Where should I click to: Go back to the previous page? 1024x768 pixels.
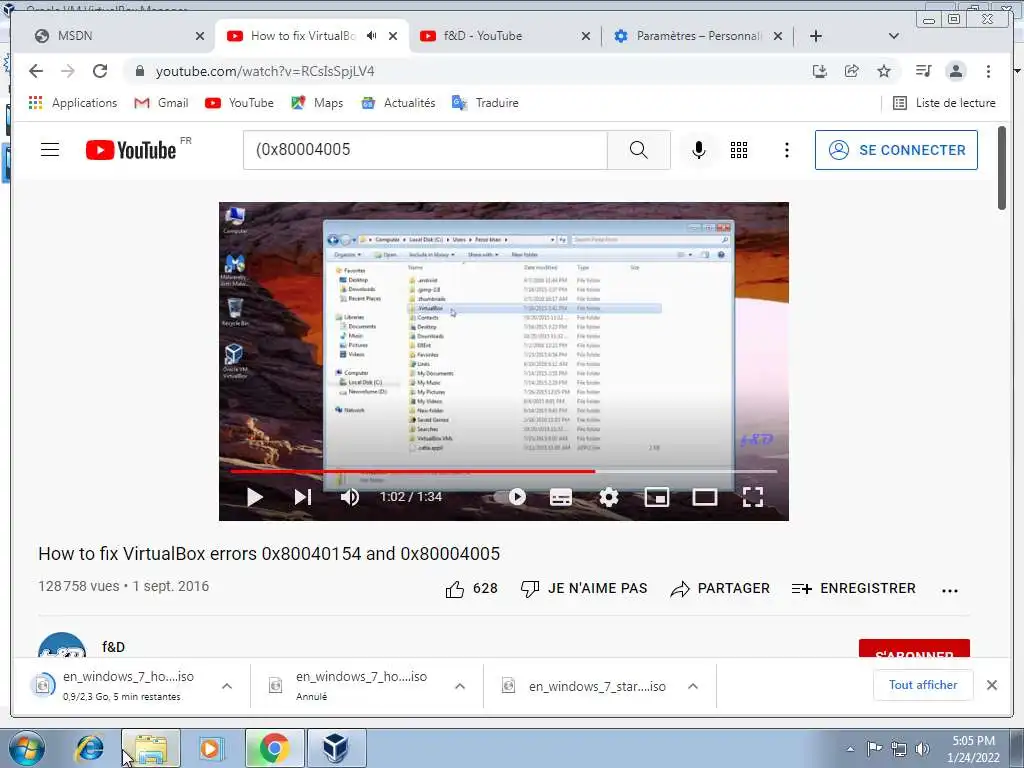pos(36,71)
